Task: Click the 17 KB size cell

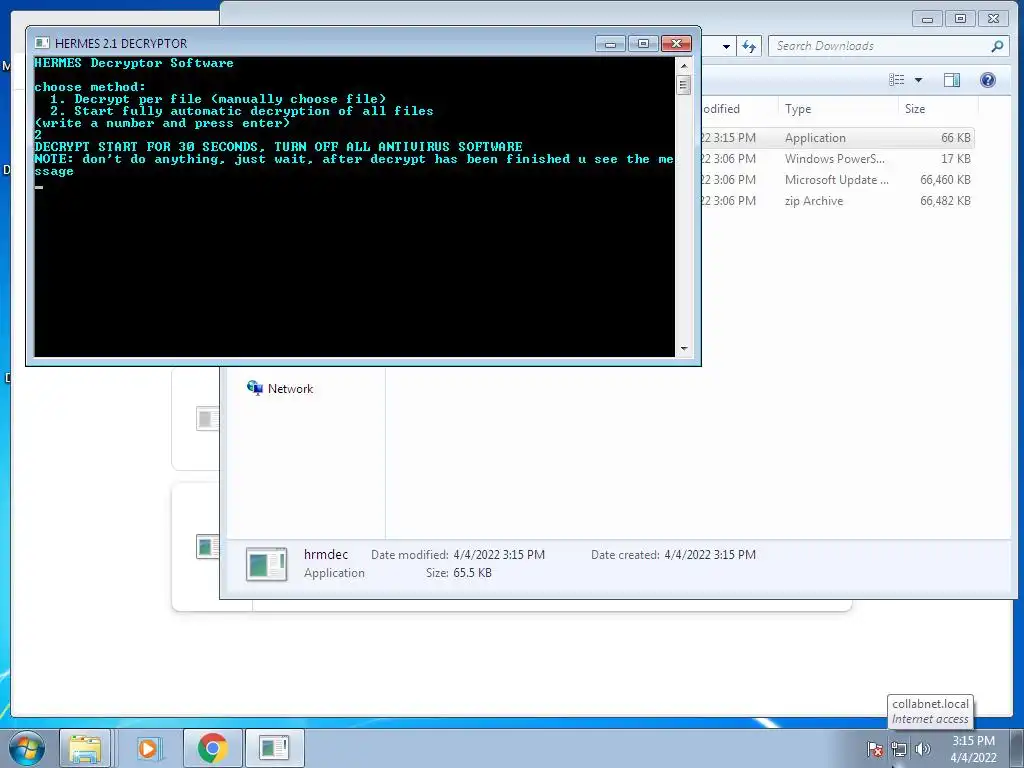Action: [955, 159]
